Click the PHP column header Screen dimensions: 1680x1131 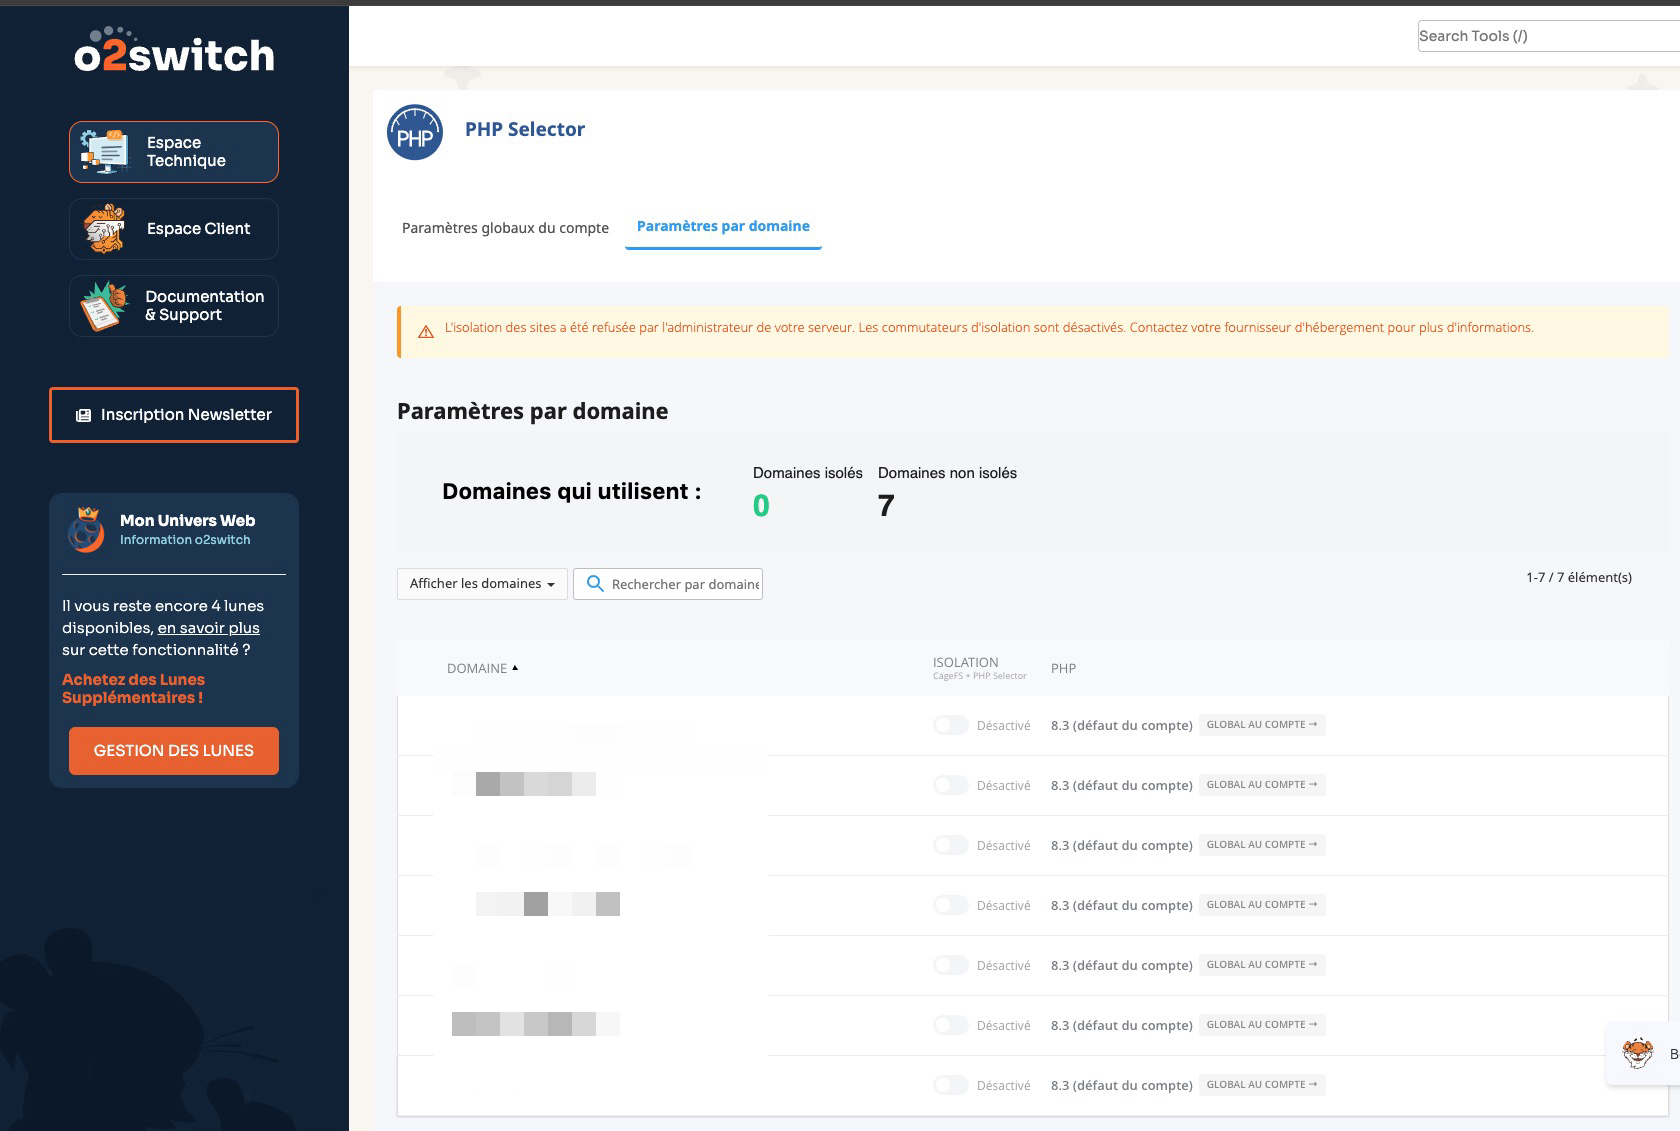pos(1063,668)
